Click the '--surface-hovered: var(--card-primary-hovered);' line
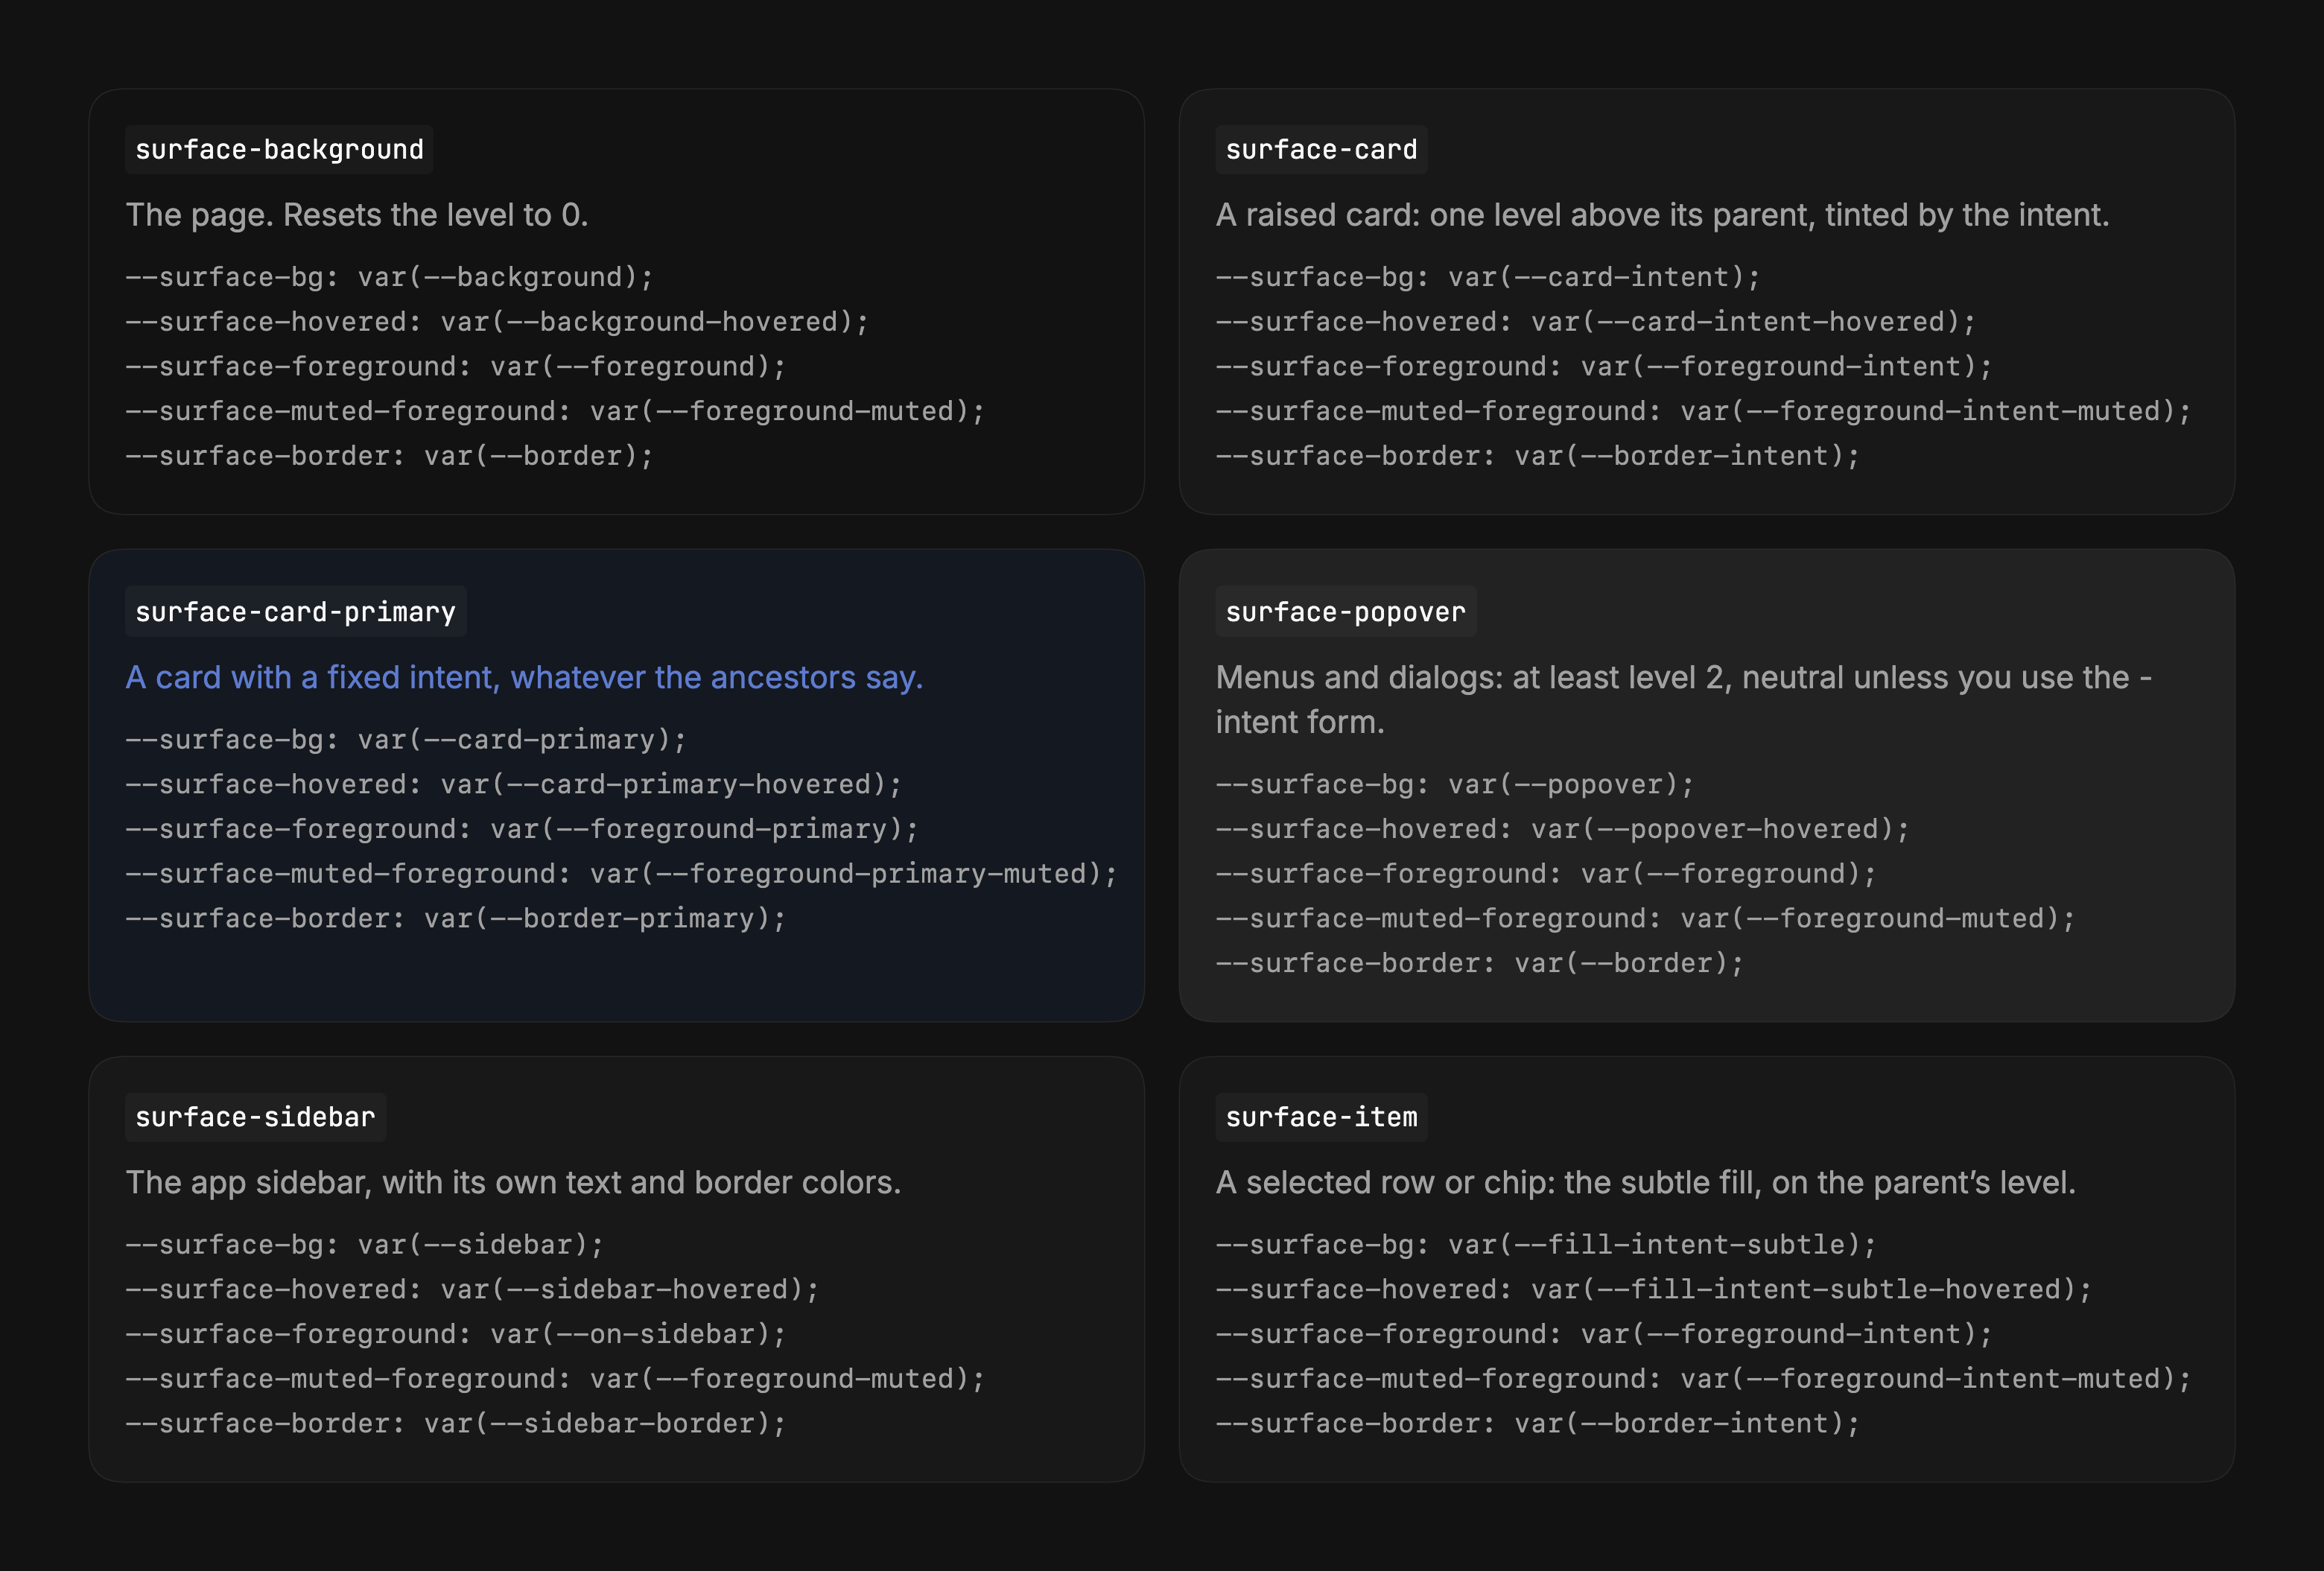Screen dimensions: 2324x1571 513,785
